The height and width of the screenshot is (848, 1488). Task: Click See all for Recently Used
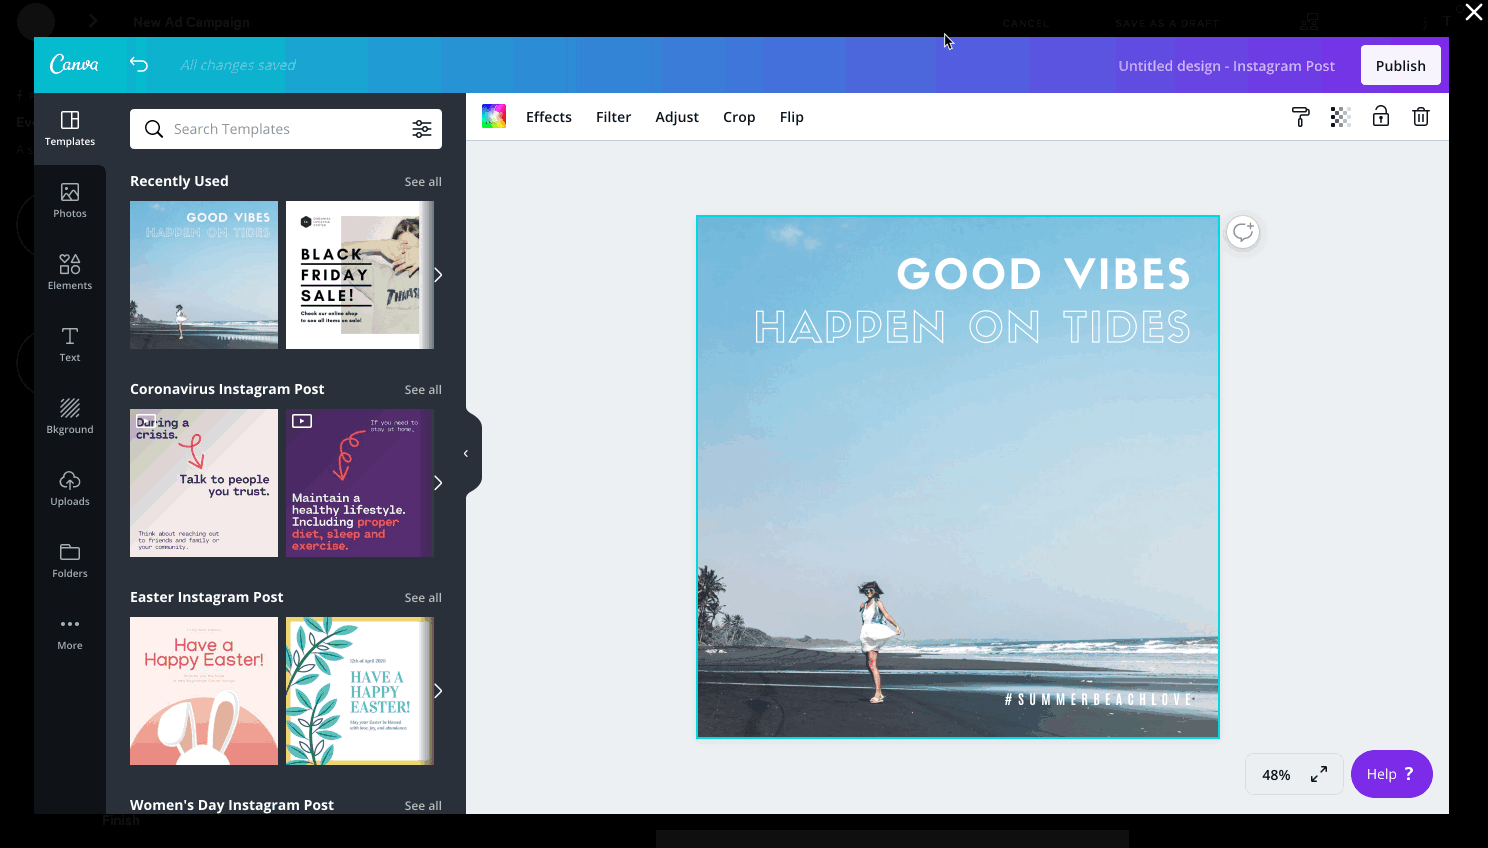coord(423,182)
